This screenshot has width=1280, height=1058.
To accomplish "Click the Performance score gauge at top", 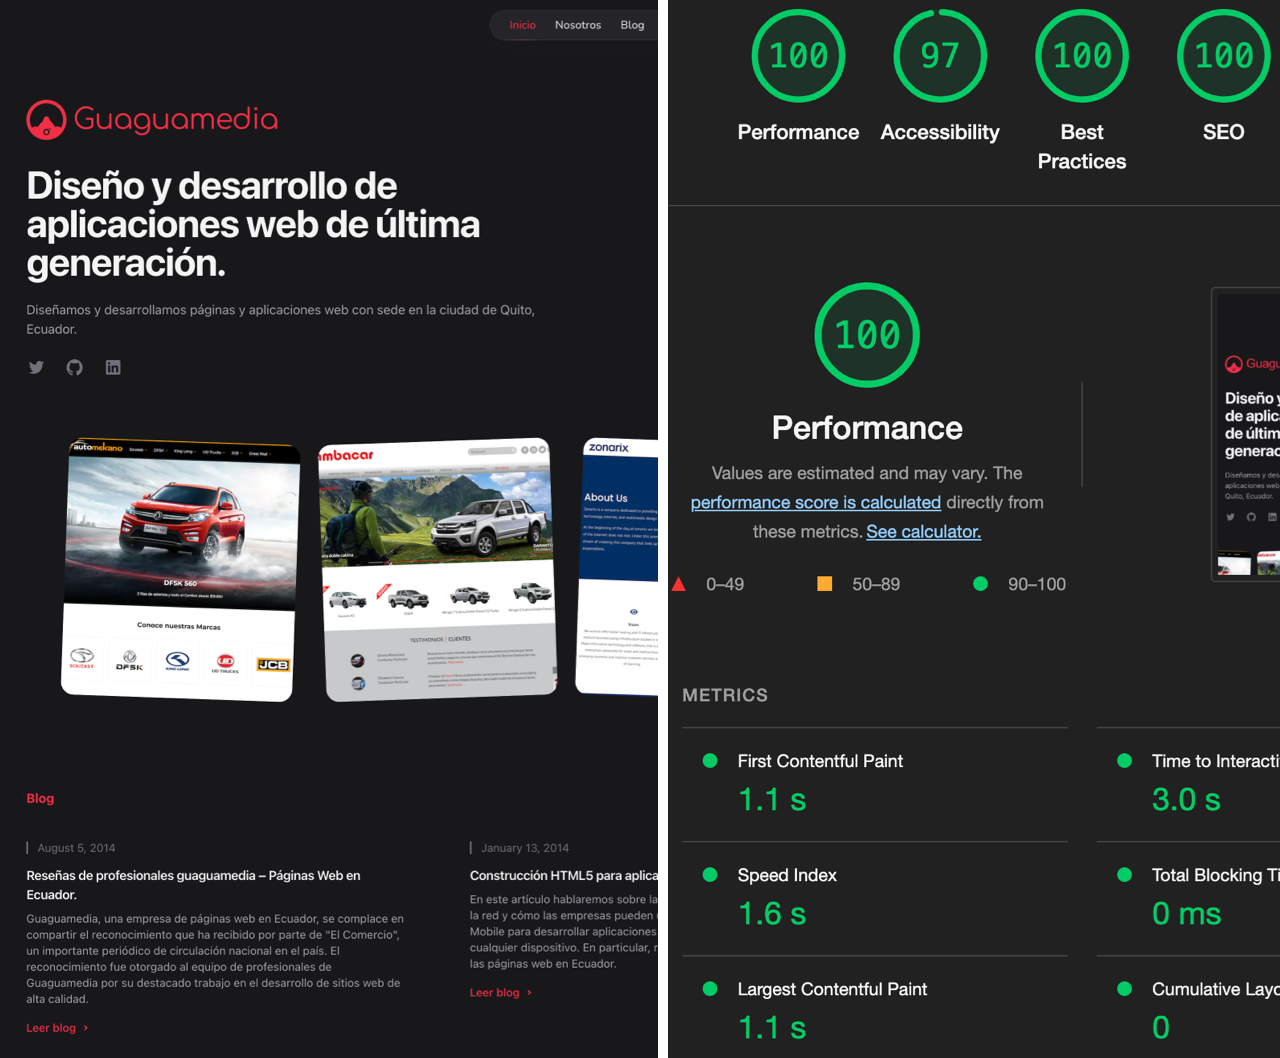I will [x=798, y=56].
